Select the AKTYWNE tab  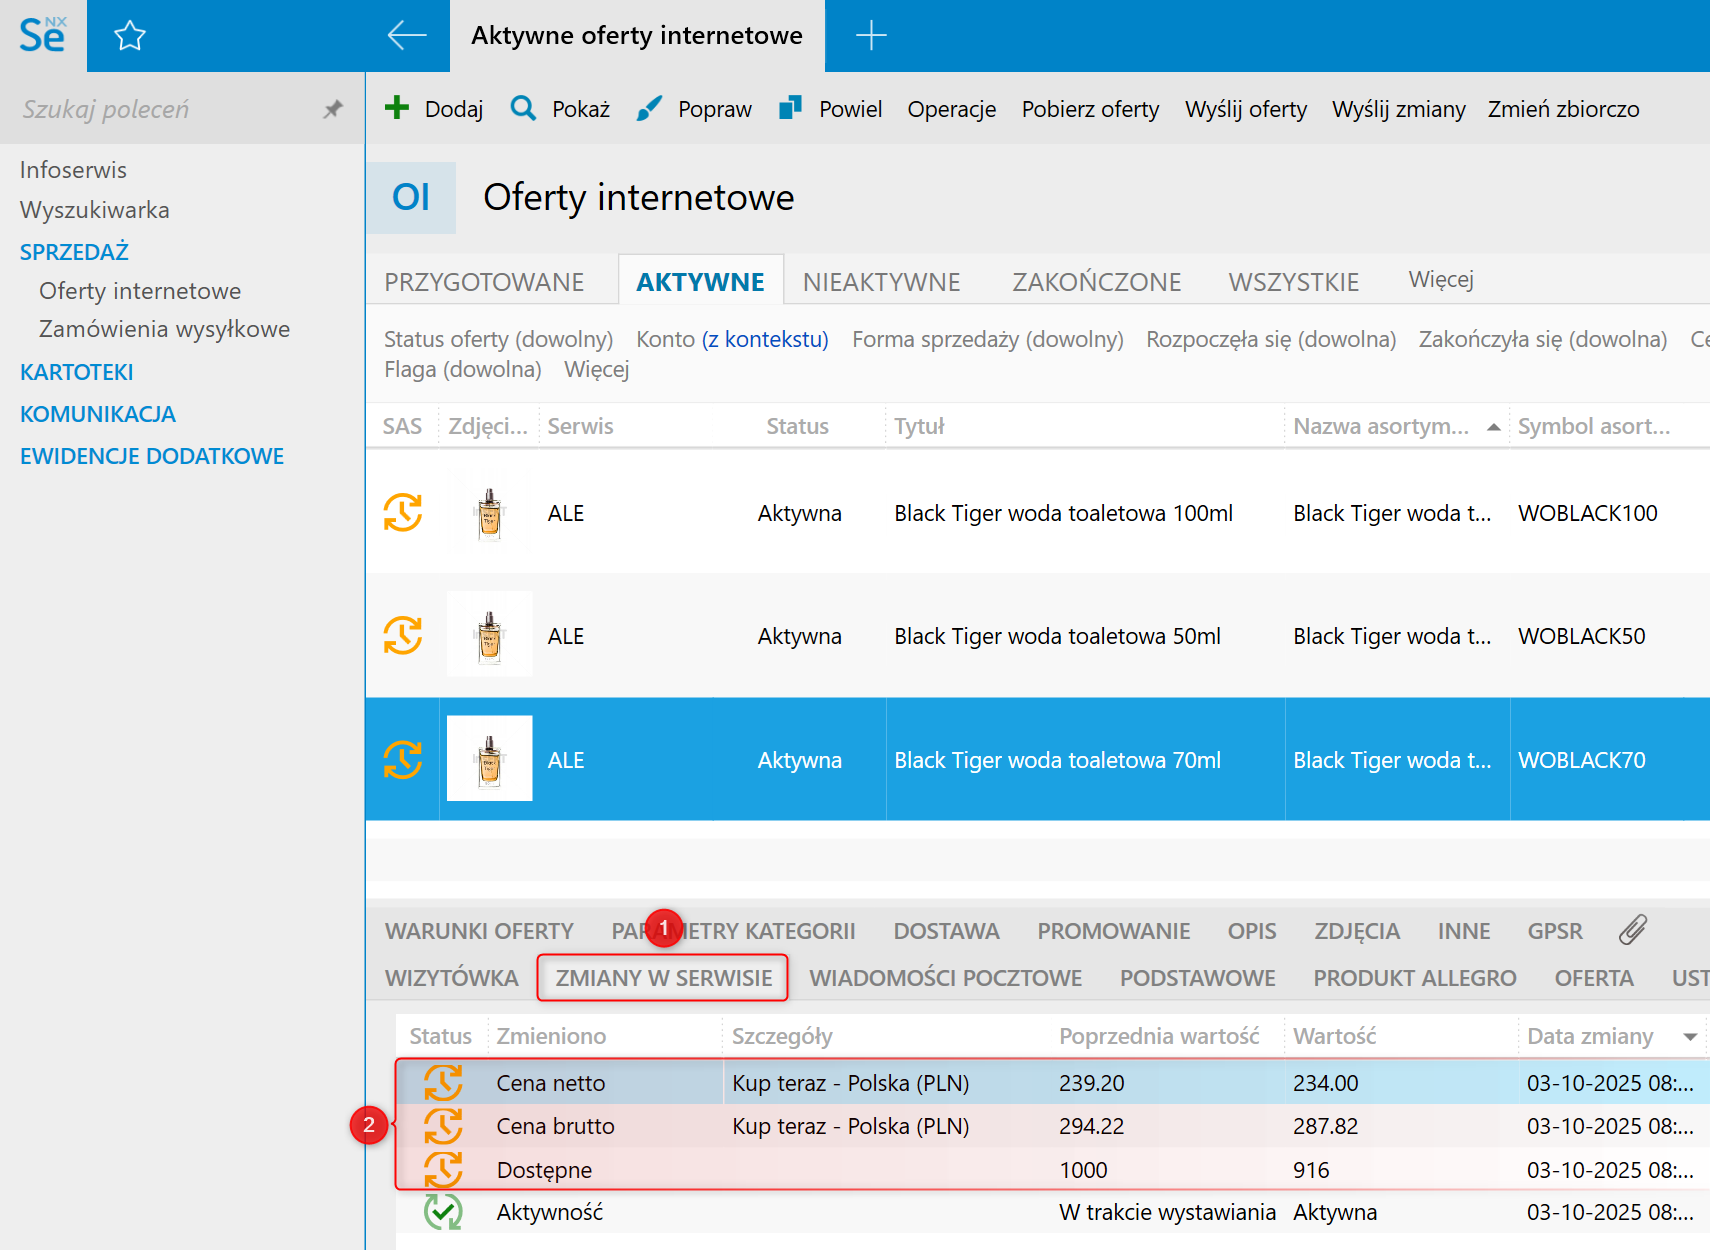(700, 282)
